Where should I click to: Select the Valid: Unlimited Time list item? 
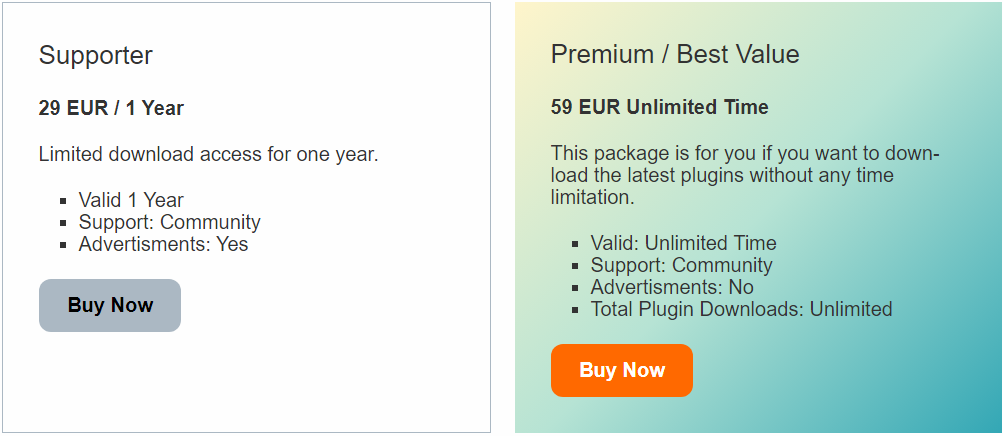tap(683, 243)
